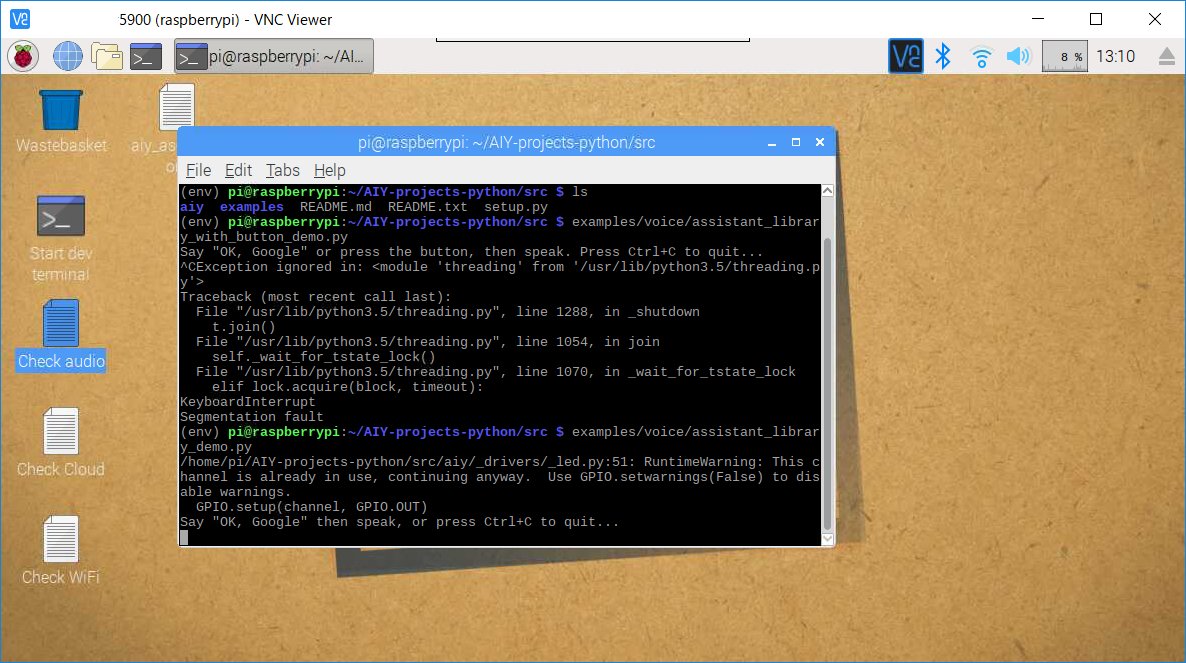Screen dimensions: 1186x663
Task: Select the Check Cloud desktop icon
Action: point(61,442)
